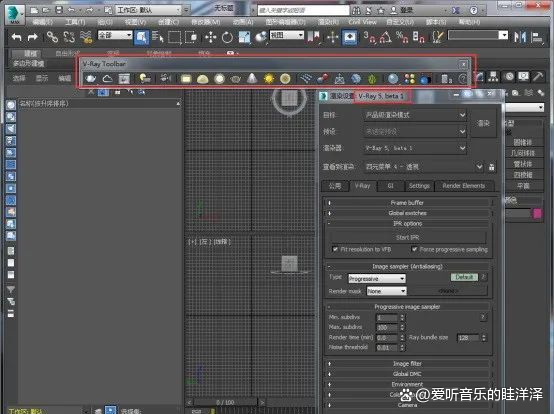This screenshot has height=414, width=554.
Task: Click the Noise threshold value field
Action: coord(387,348)
